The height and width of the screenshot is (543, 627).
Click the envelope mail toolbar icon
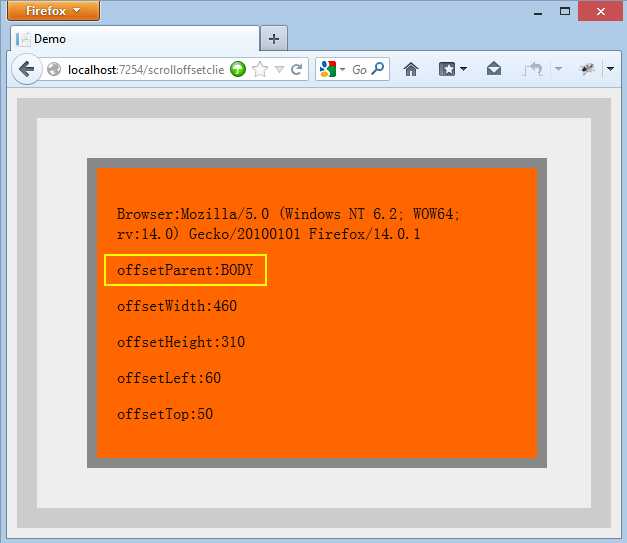pos(494,69)
